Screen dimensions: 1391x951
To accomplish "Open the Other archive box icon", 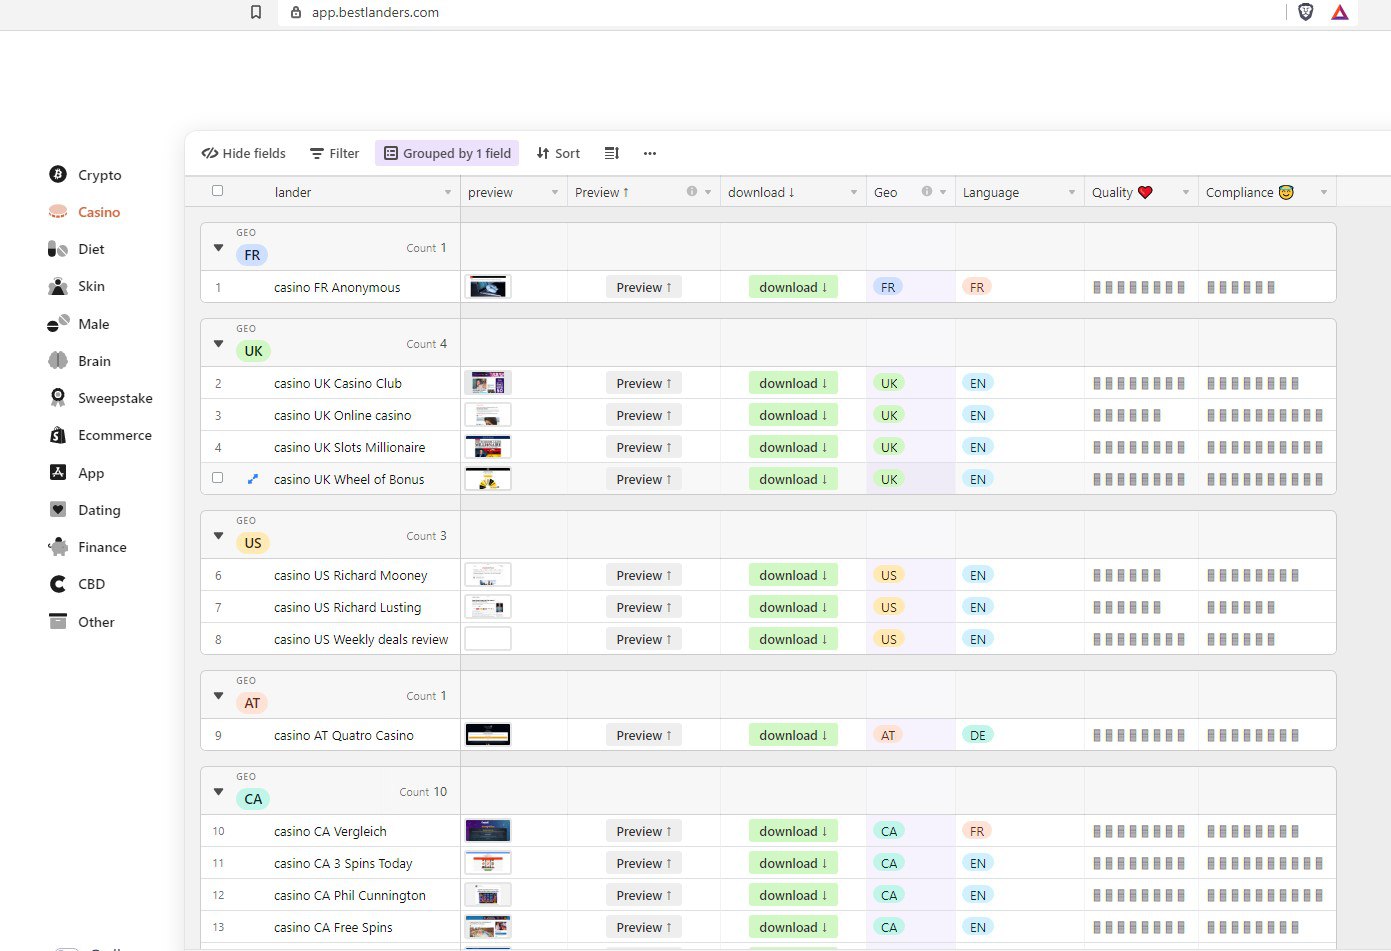I will point(58,621).
